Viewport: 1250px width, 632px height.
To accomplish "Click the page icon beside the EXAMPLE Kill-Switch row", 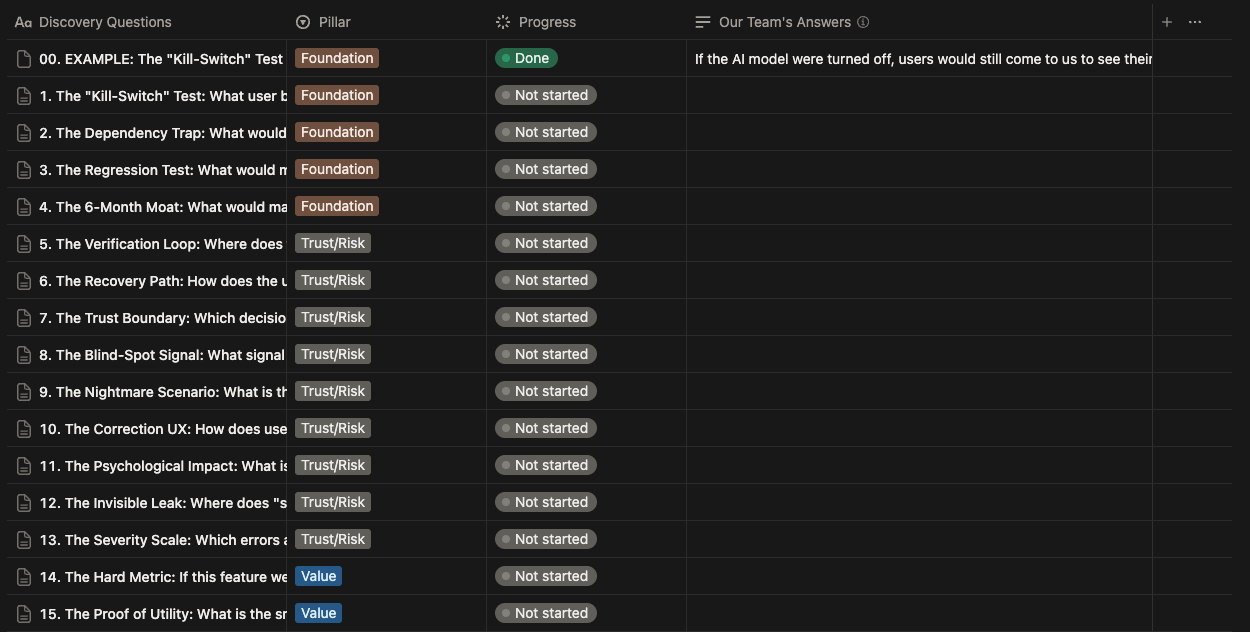I will click(23, 58).
